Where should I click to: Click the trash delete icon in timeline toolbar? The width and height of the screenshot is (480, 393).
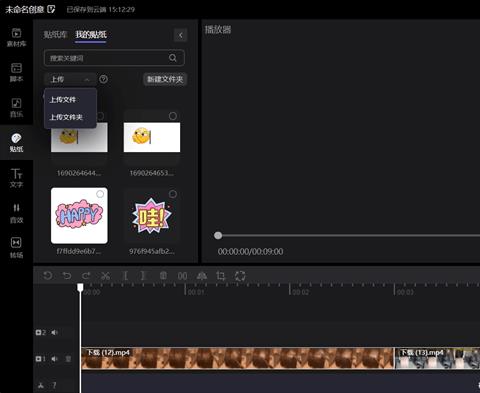pos(163,276)
